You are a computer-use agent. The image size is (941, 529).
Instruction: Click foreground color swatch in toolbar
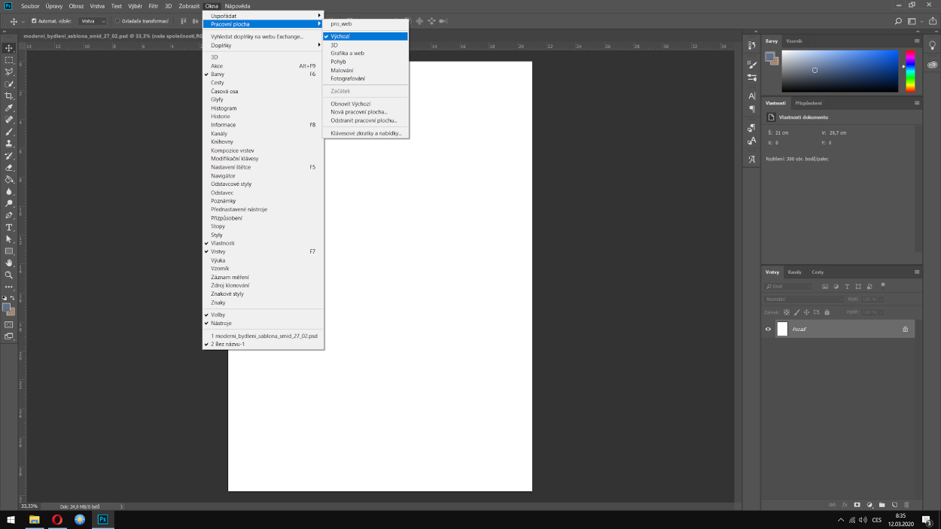7,308
